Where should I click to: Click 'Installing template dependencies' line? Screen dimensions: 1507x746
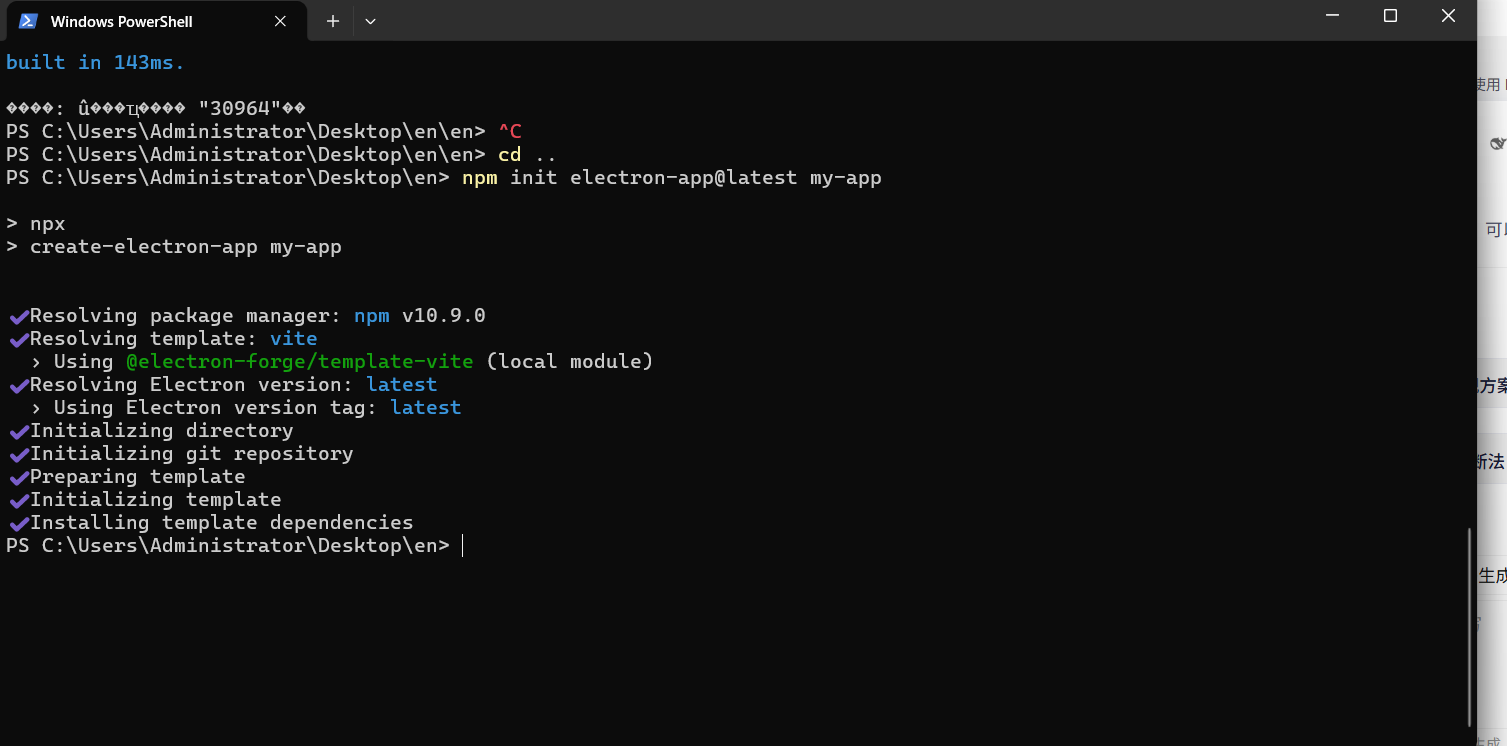click(212, 522)
